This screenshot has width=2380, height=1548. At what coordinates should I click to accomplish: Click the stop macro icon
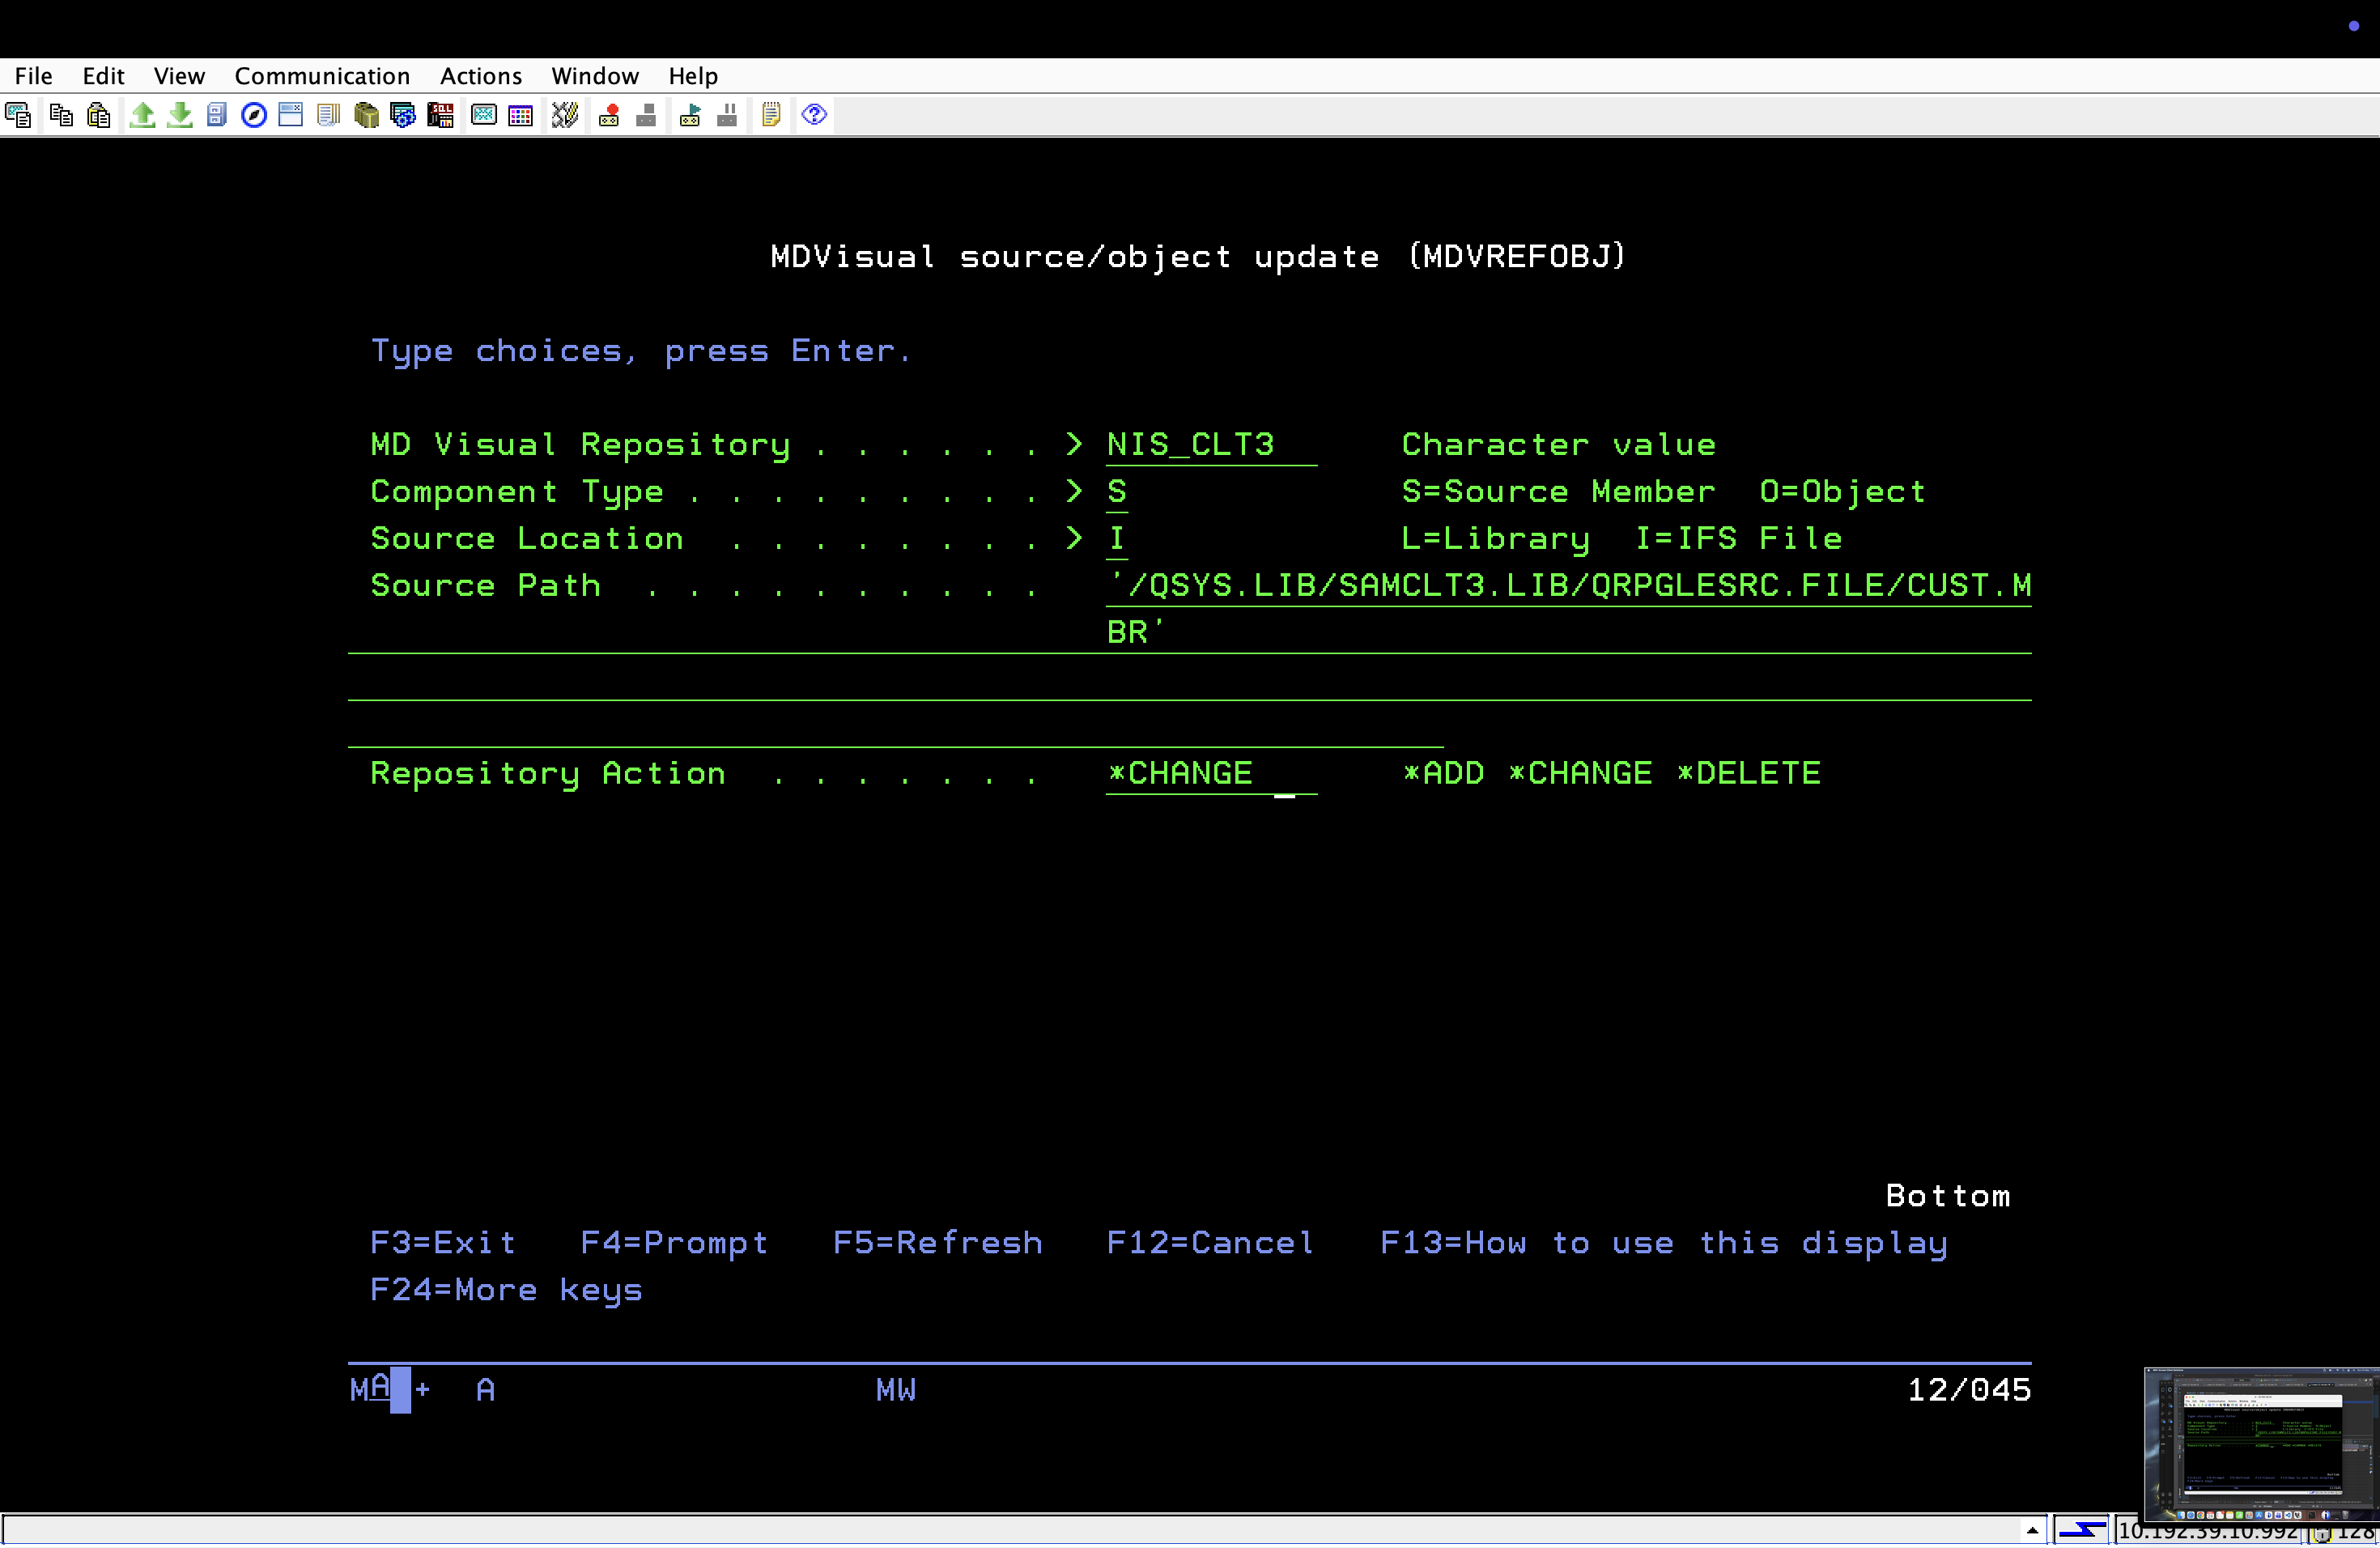[646, 115]
